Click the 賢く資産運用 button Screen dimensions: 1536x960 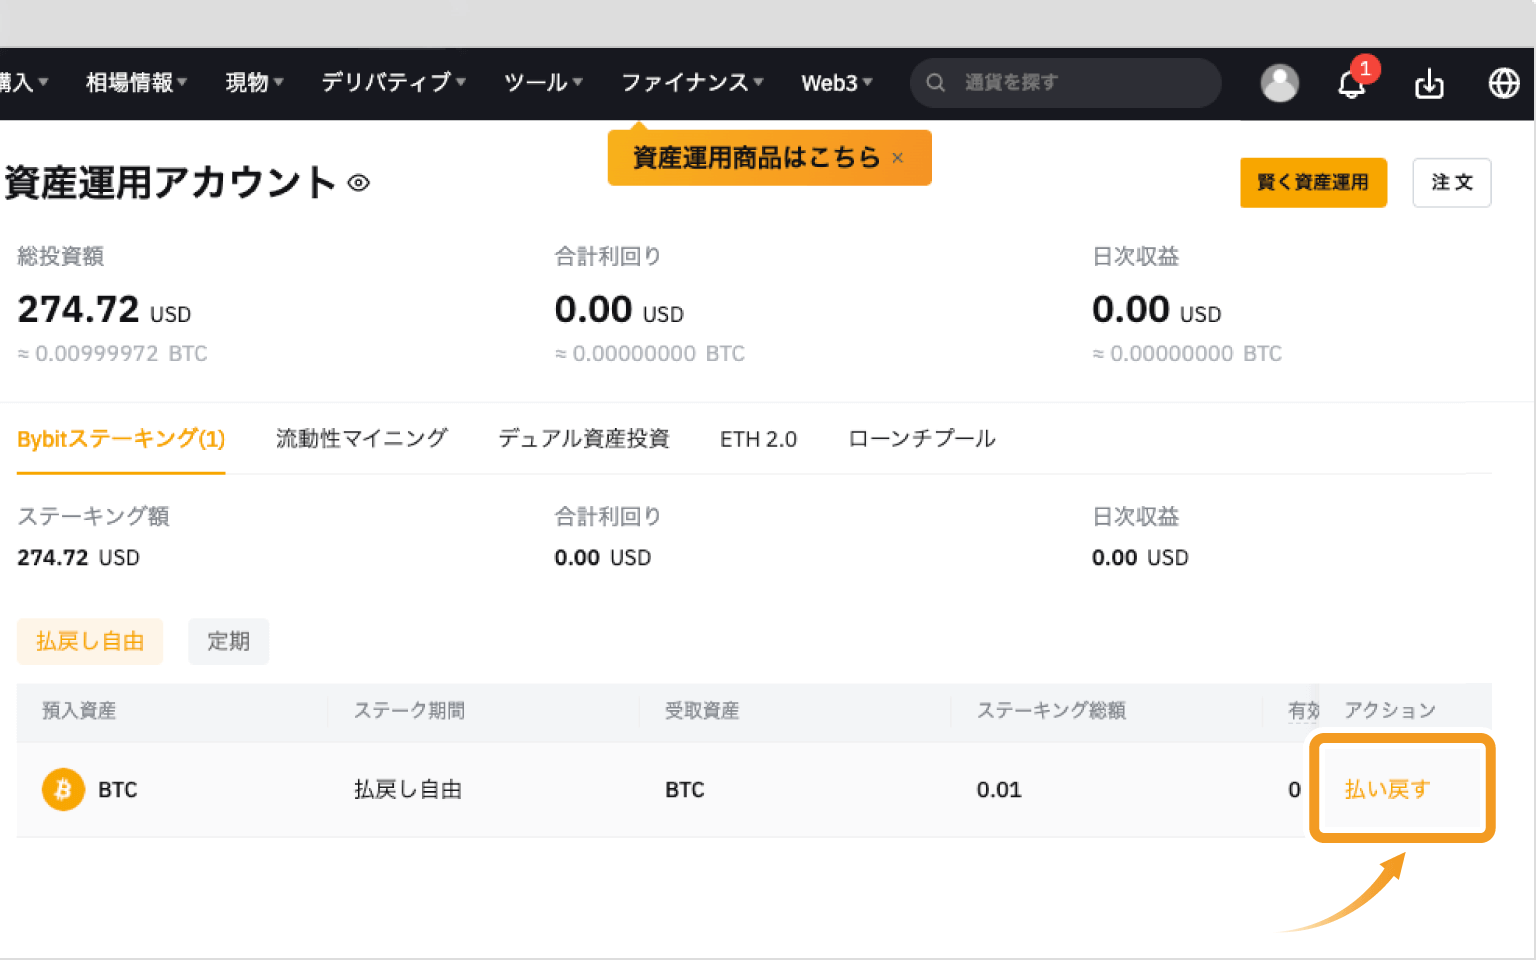(1313, 182)
